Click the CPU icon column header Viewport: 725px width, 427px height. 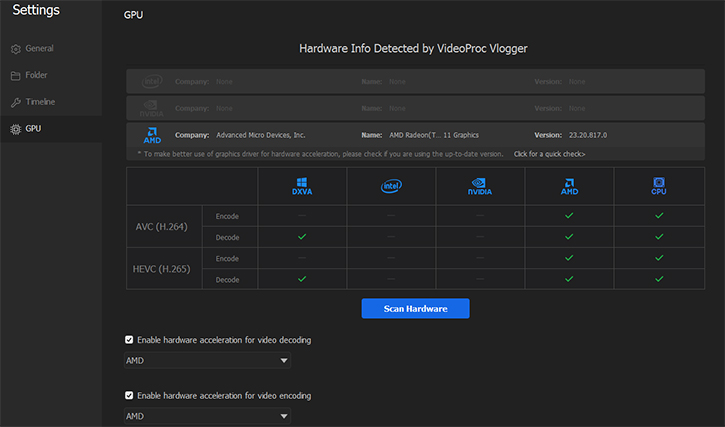[x=658, y=186]
